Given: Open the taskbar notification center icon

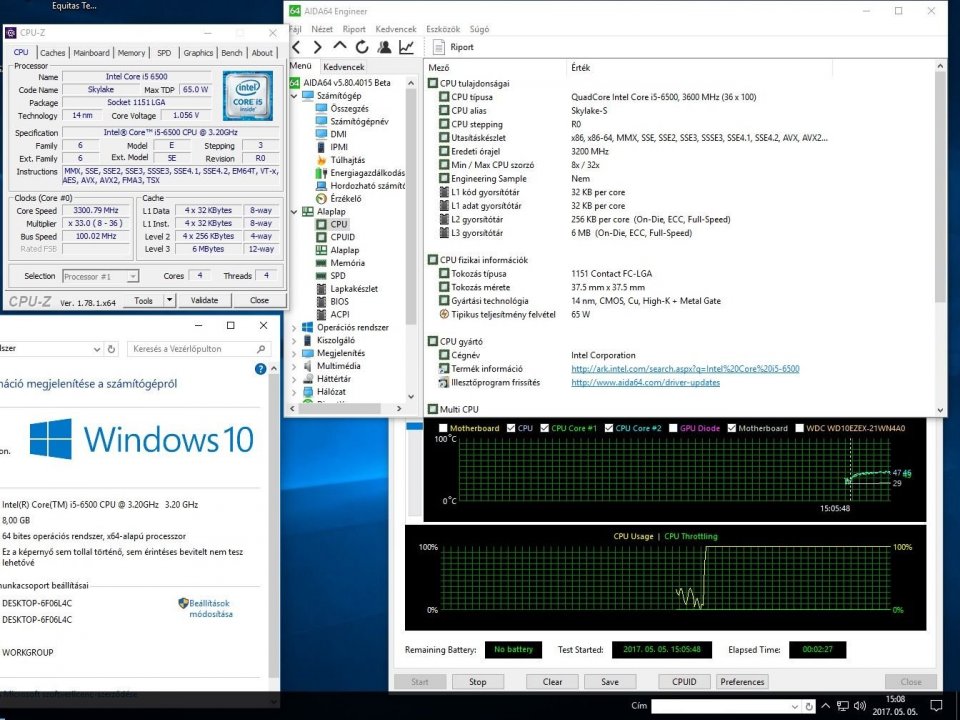Looking at the screenshot, I should point(936,705).
